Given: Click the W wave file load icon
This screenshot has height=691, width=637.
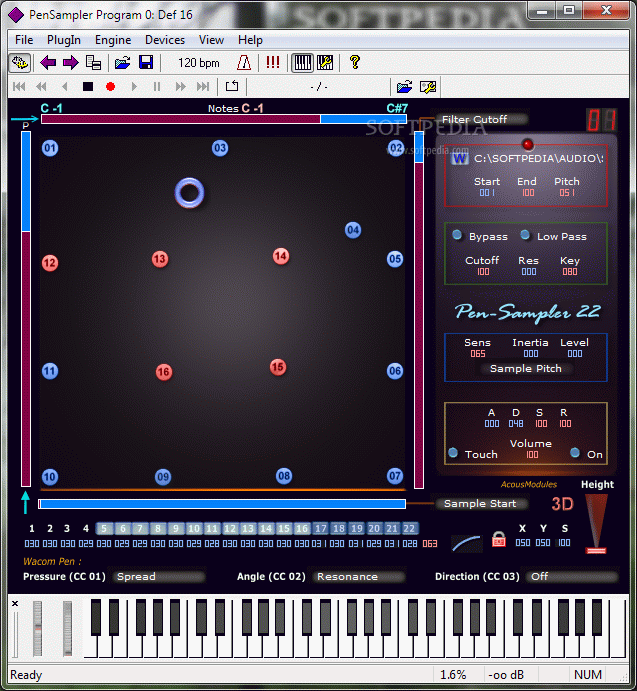Looking at the screenshot, I should [460, 159].
